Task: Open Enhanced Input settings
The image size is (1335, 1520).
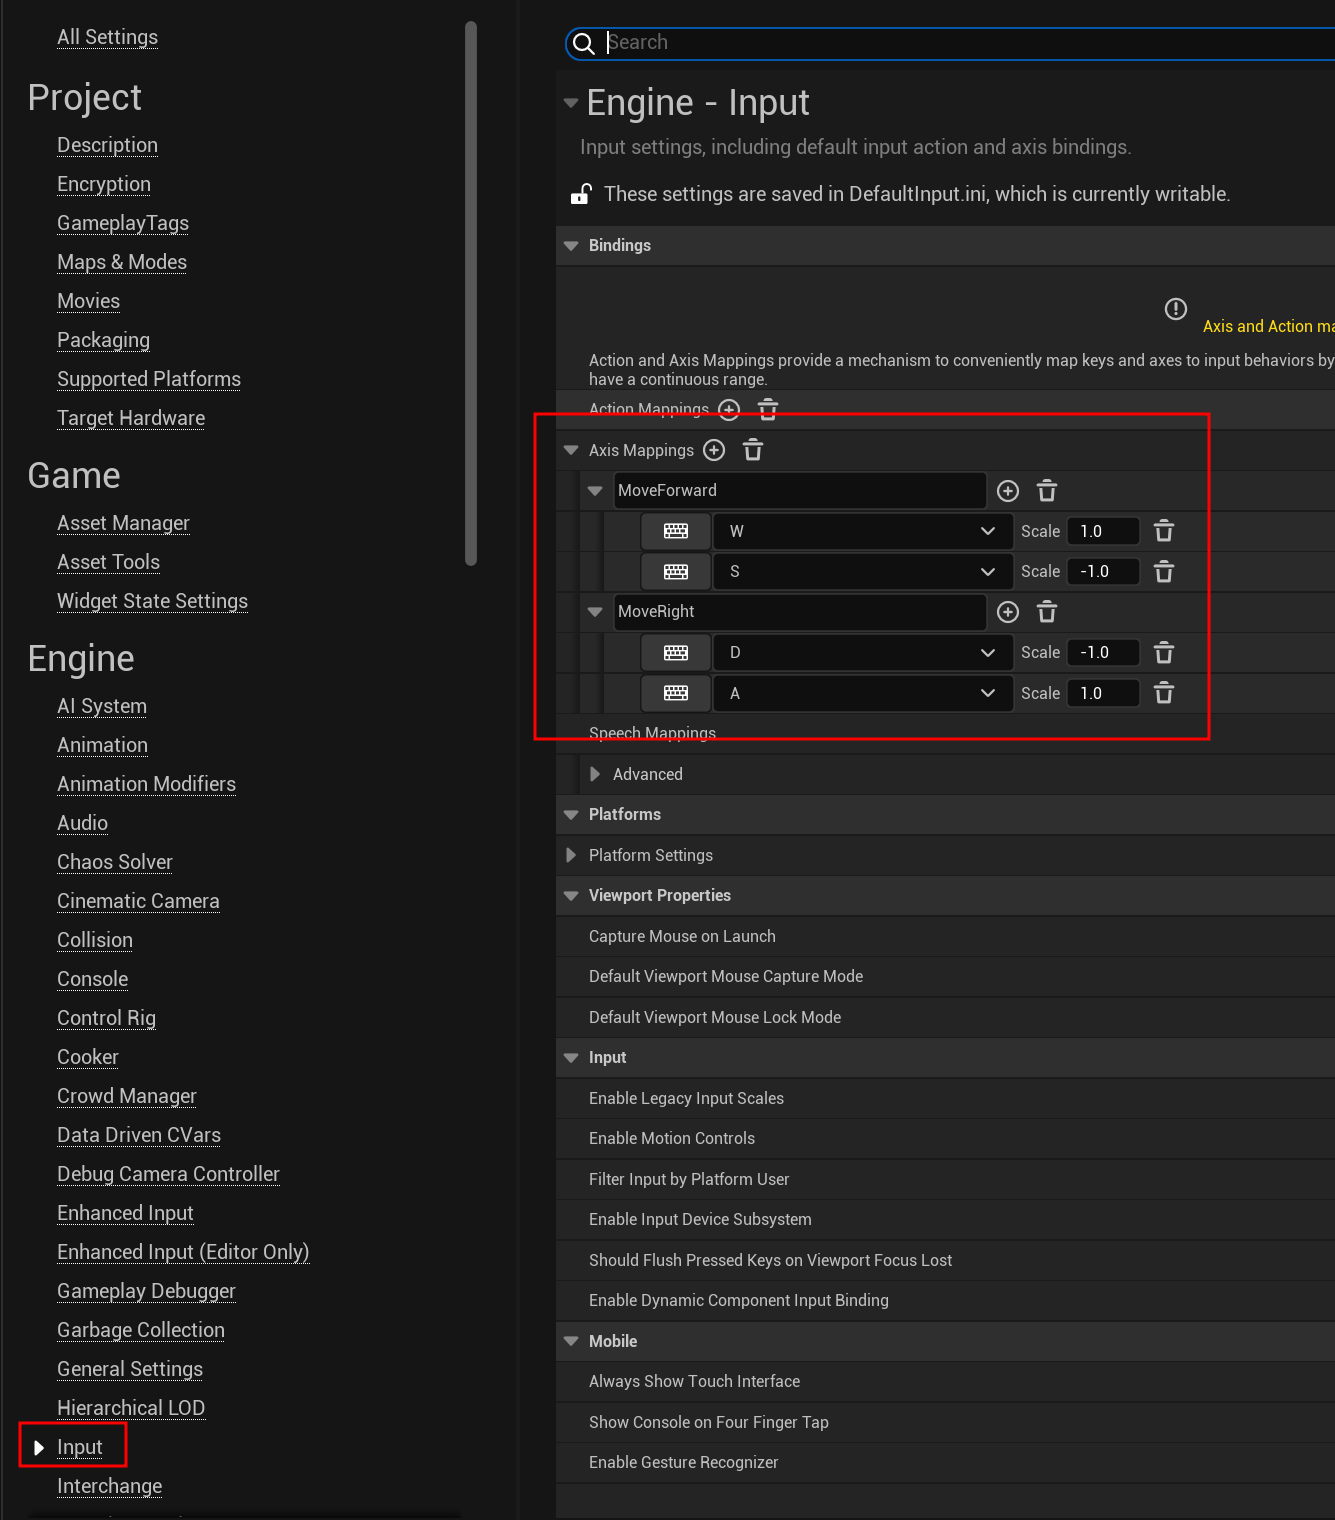Action: click(x=125, y=1213)
